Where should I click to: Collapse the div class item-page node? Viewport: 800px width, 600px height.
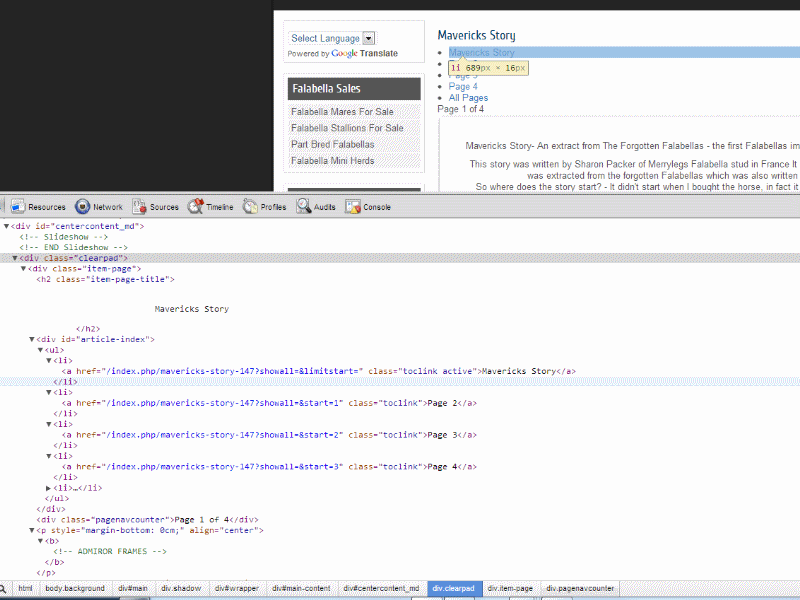point(23,269)
